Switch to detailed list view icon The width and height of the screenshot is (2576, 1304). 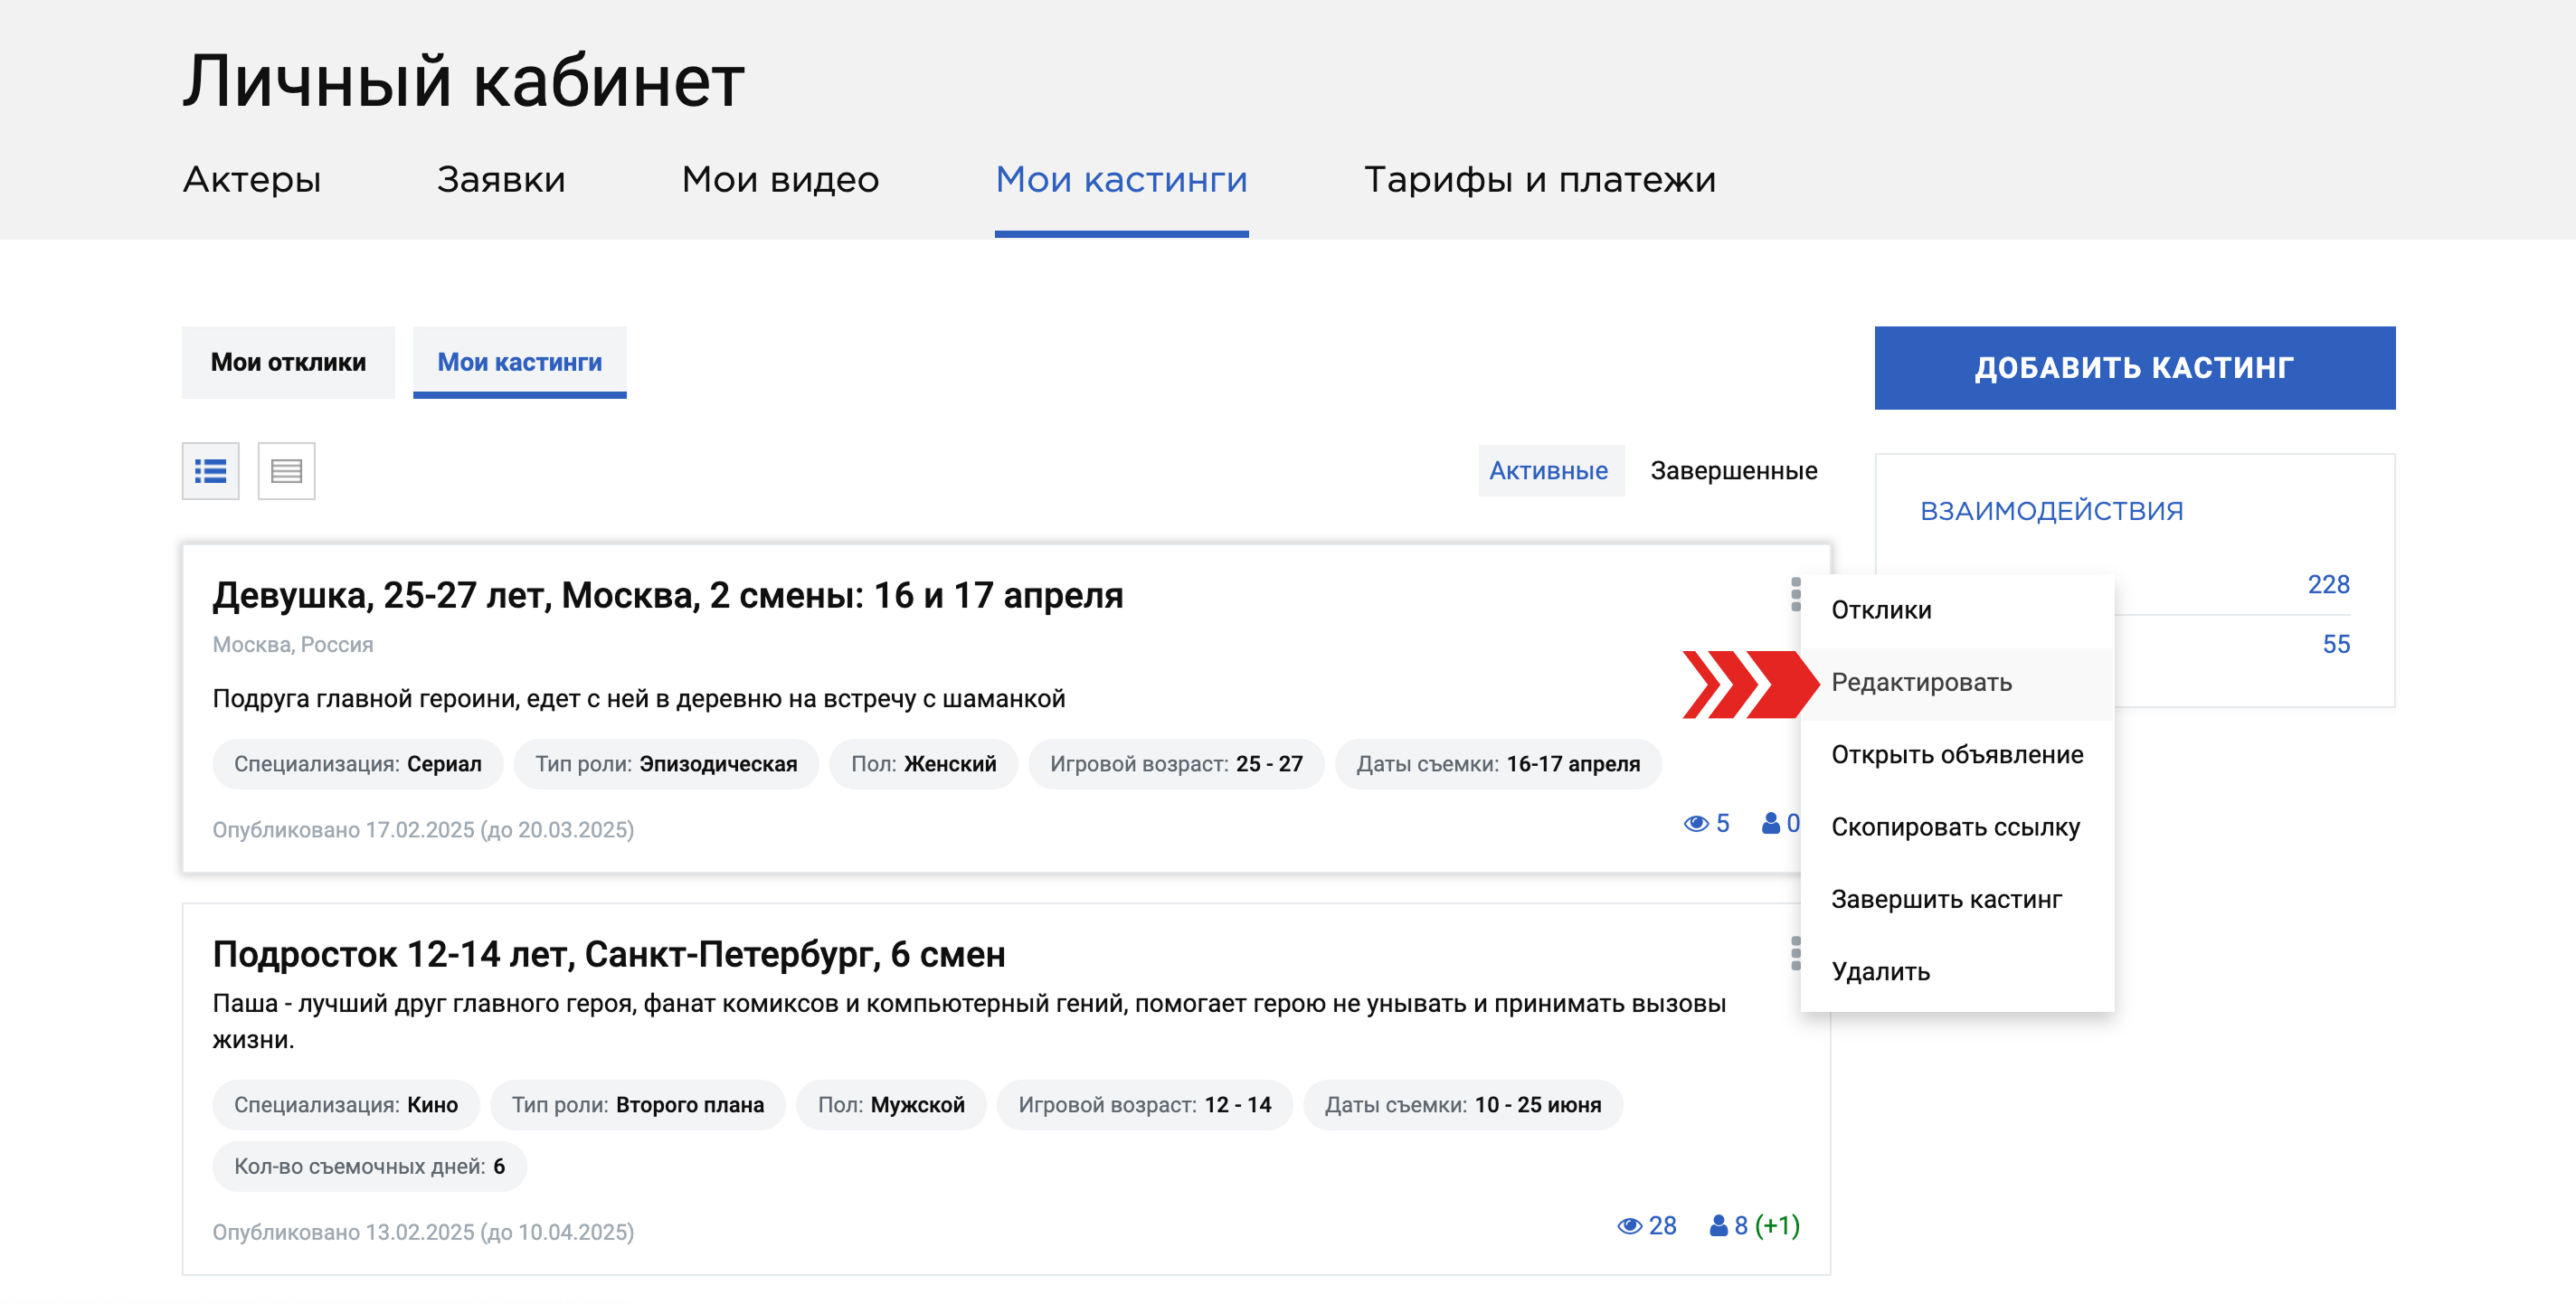(210, 471)
